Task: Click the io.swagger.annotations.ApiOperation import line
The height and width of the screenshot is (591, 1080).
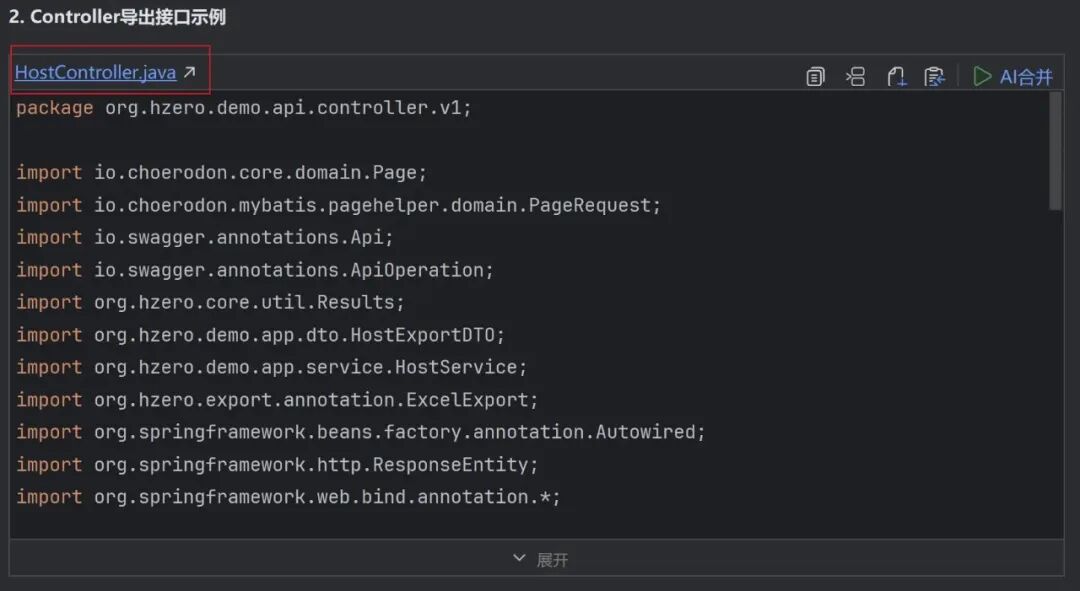Action: [255, 270]
